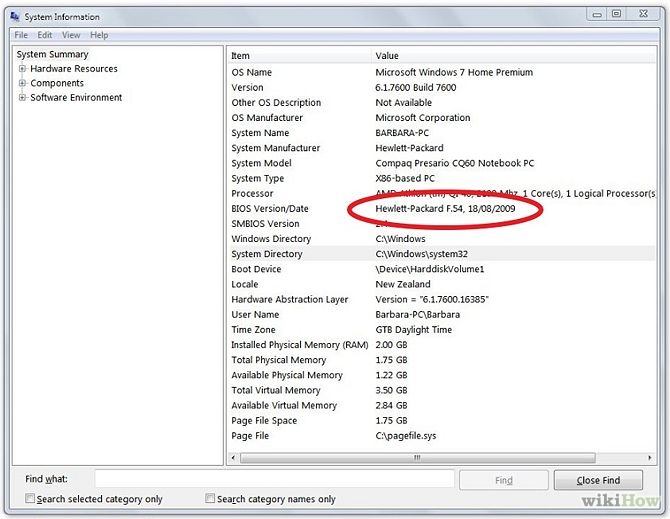The width and height of the screenshot is (670, 519).
Task: Select the Time Zone row
Action: (442, 330)
